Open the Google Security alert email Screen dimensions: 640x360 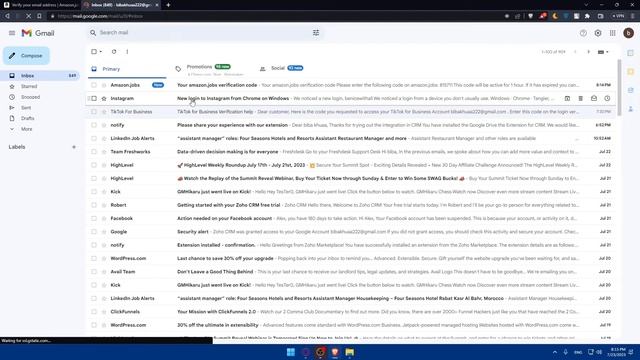click(351, 232)
